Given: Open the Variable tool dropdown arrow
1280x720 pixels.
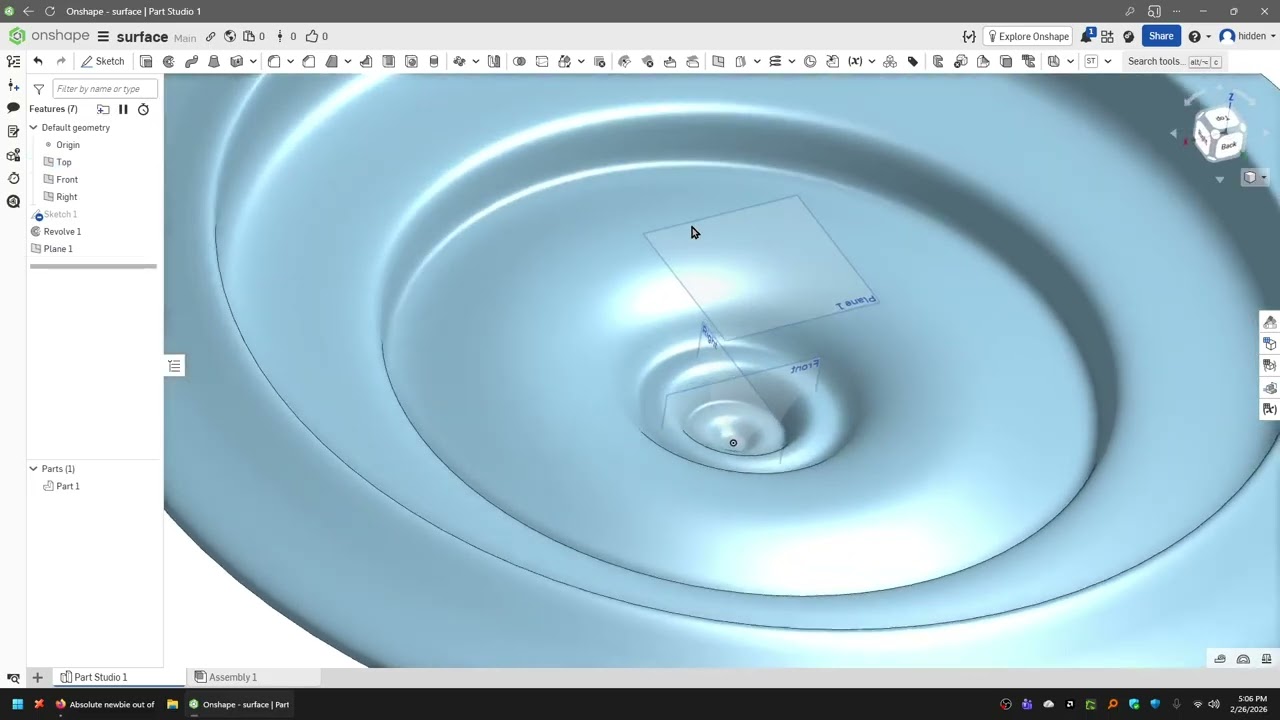Looking at the screenshot, I should [871, 61].
